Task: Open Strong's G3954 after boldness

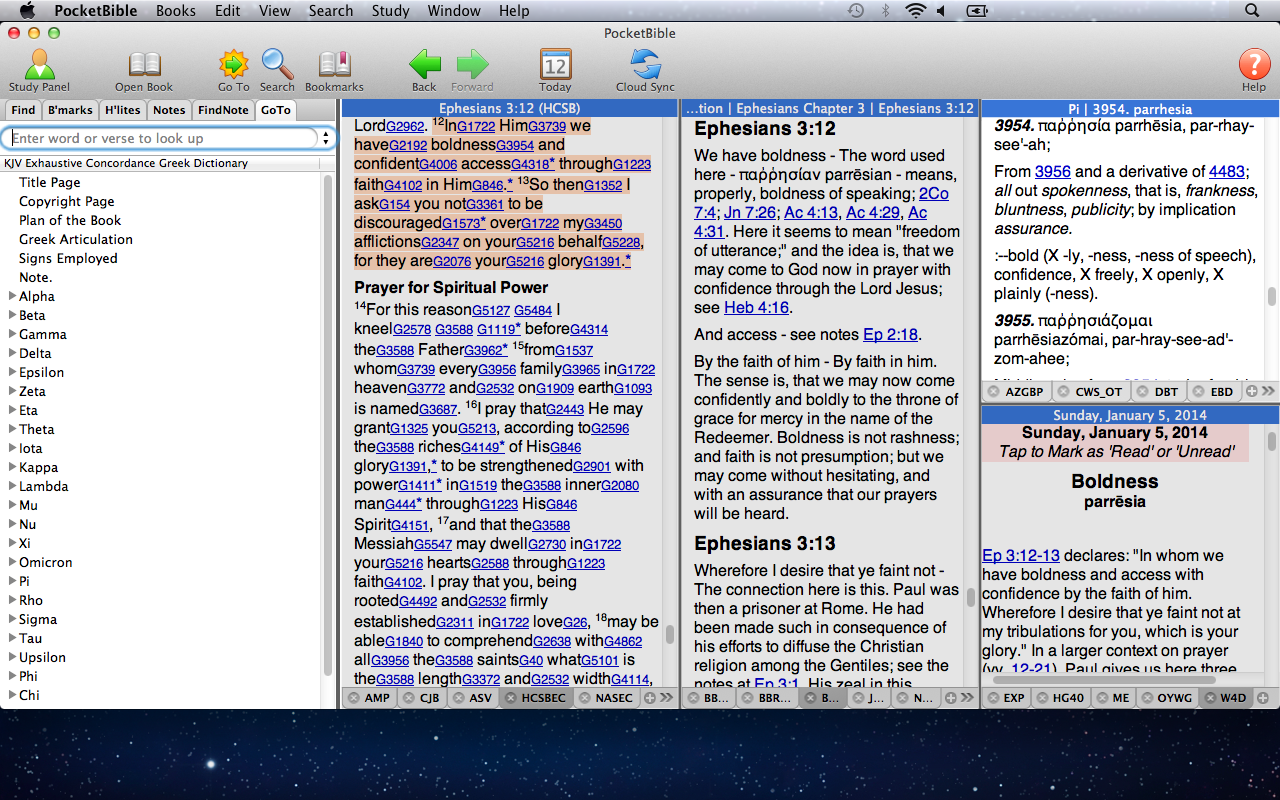Action: pyautogui.click(x=515, y=146)
